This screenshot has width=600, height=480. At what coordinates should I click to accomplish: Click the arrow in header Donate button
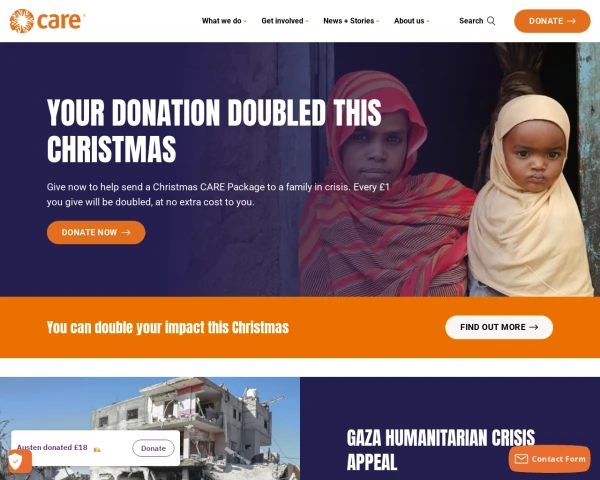571,21
